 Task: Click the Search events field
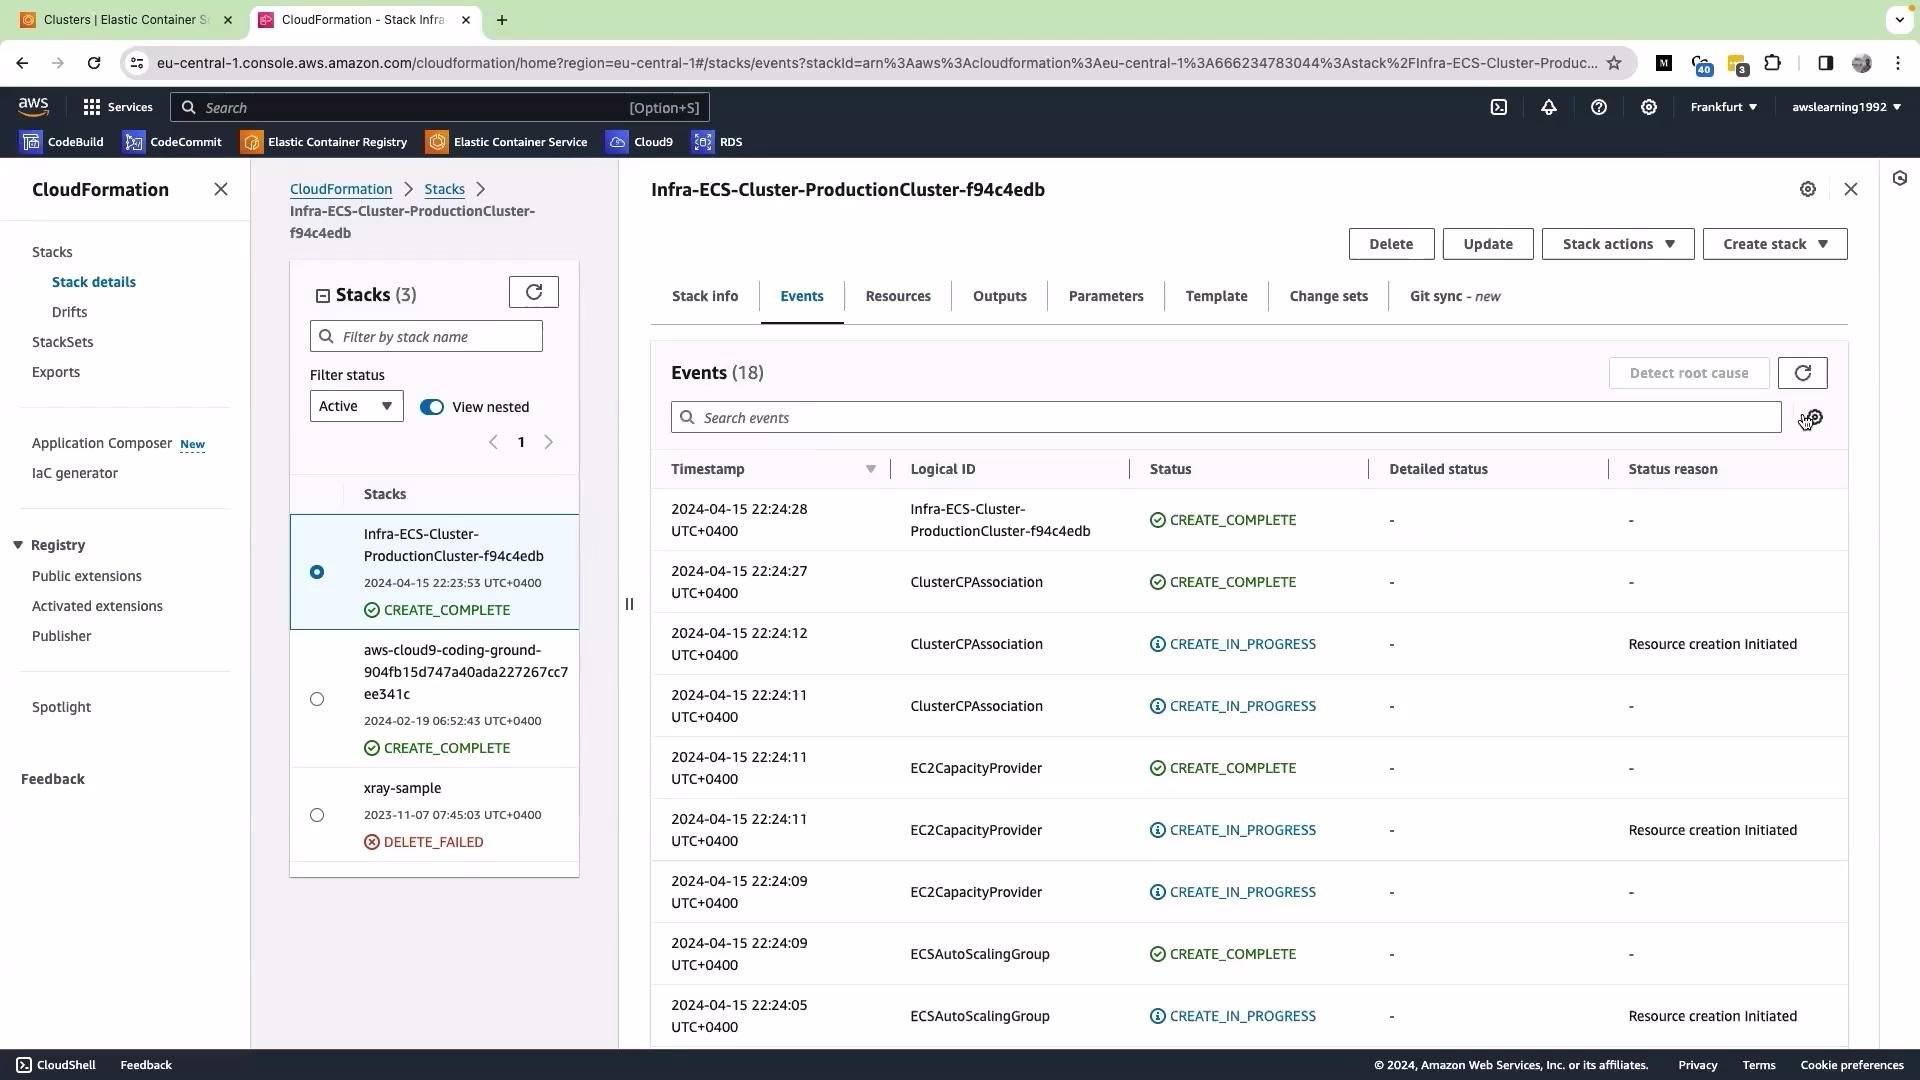pyautogui.click(x=1226, y=418)
